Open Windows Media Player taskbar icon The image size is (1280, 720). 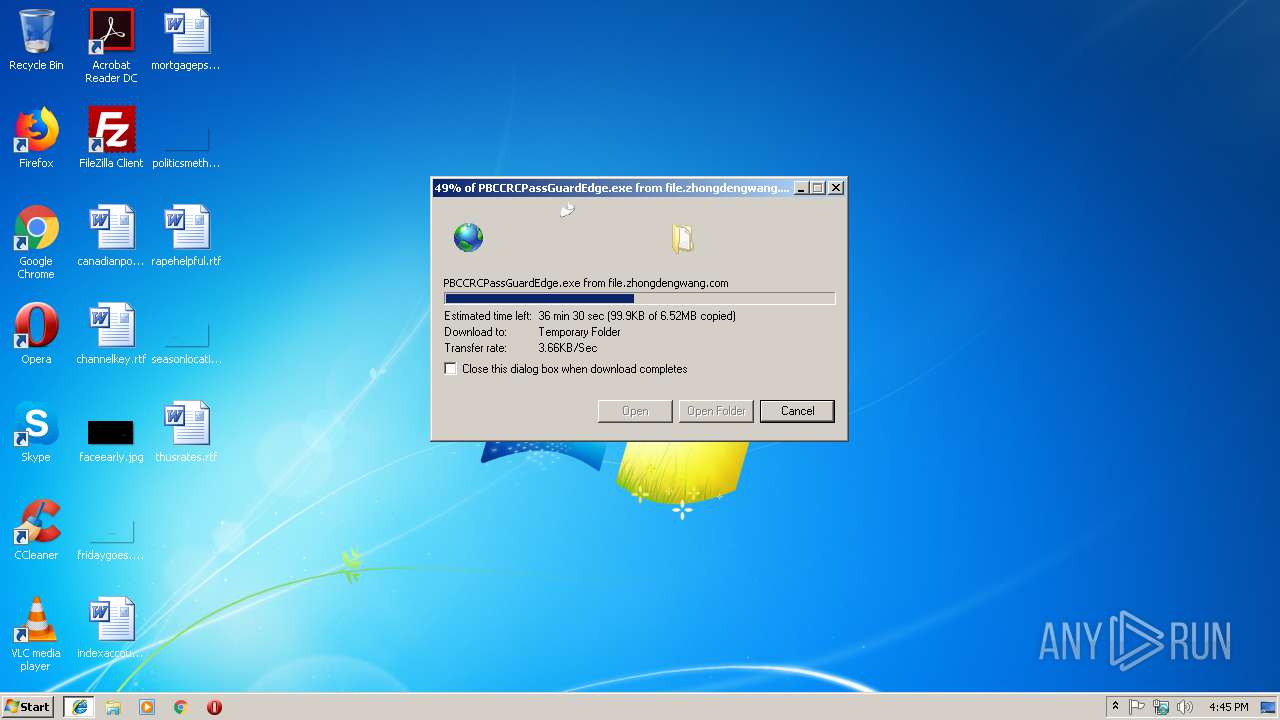[147, 707]
